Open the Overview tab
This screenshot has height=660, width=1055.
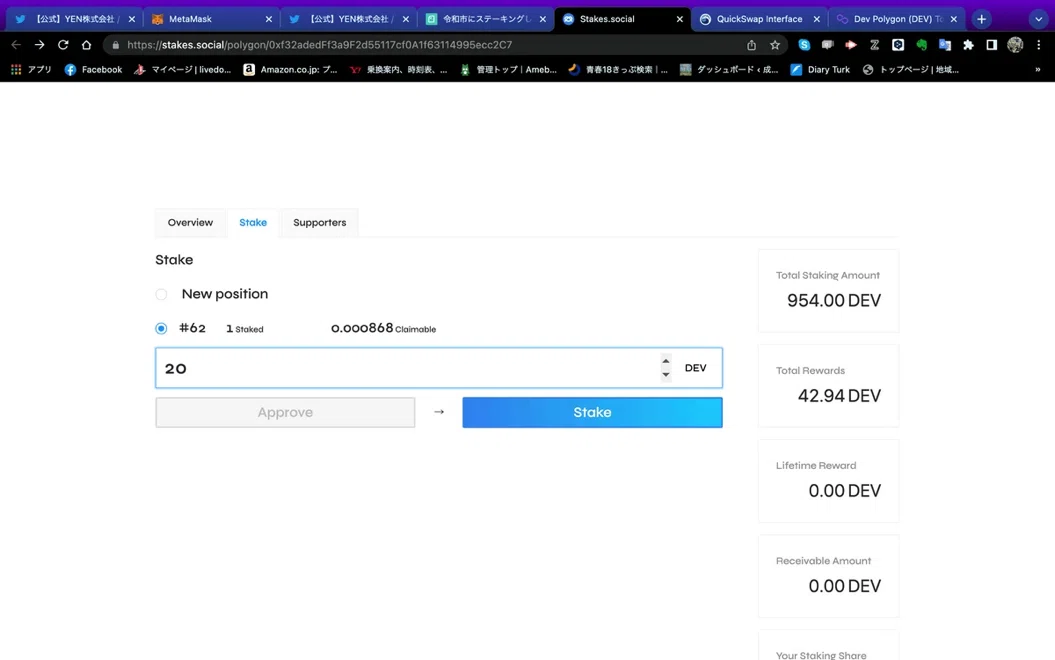coord(190,223)
